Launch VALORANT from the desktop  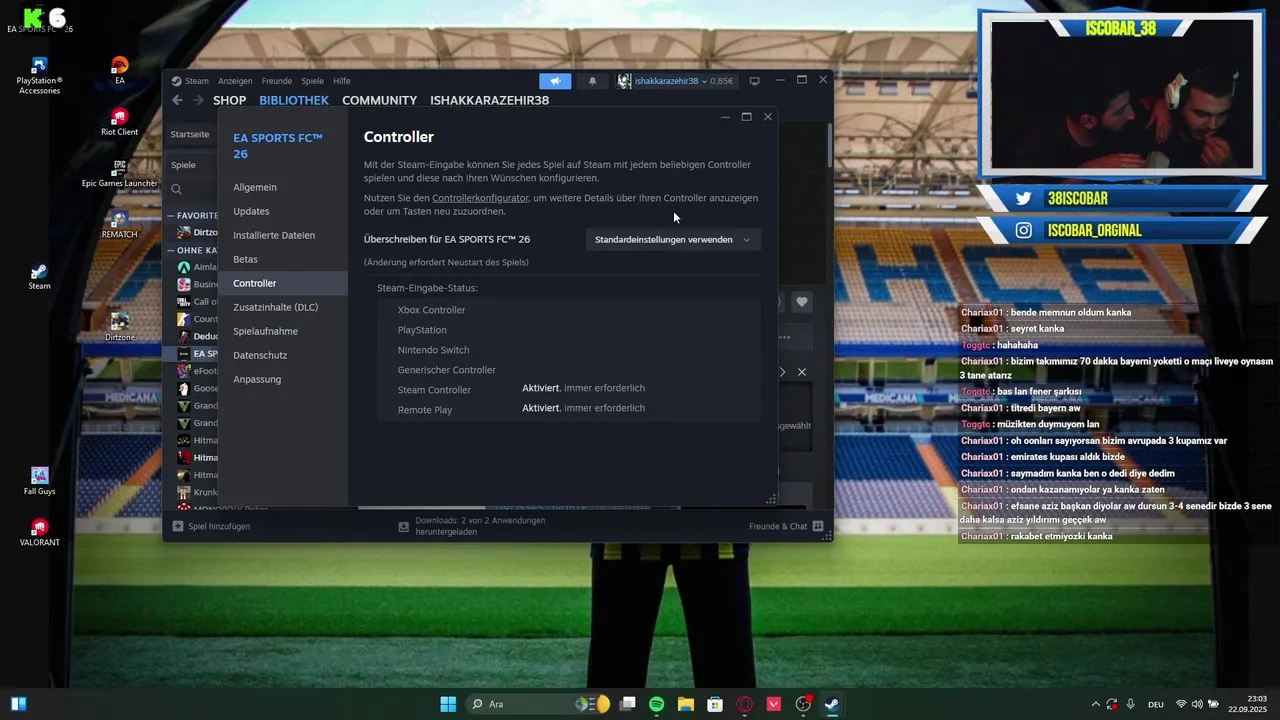click(x=39, y=533)
